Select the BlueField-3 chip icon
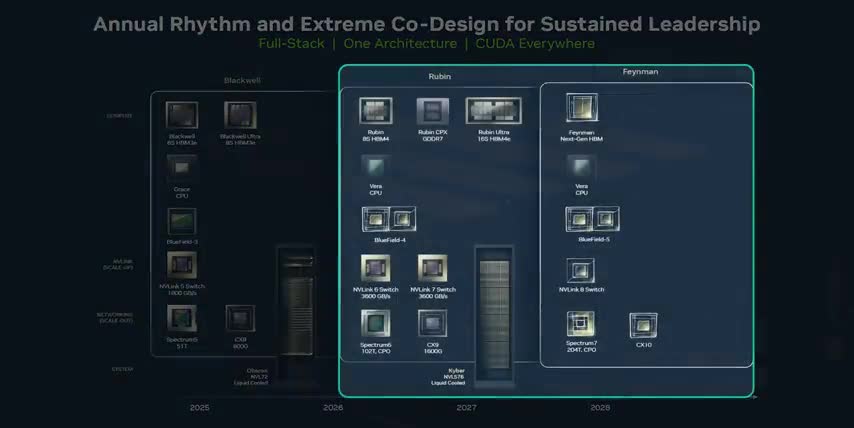Viewport: 854px width, 428px height. coord(182,222)
